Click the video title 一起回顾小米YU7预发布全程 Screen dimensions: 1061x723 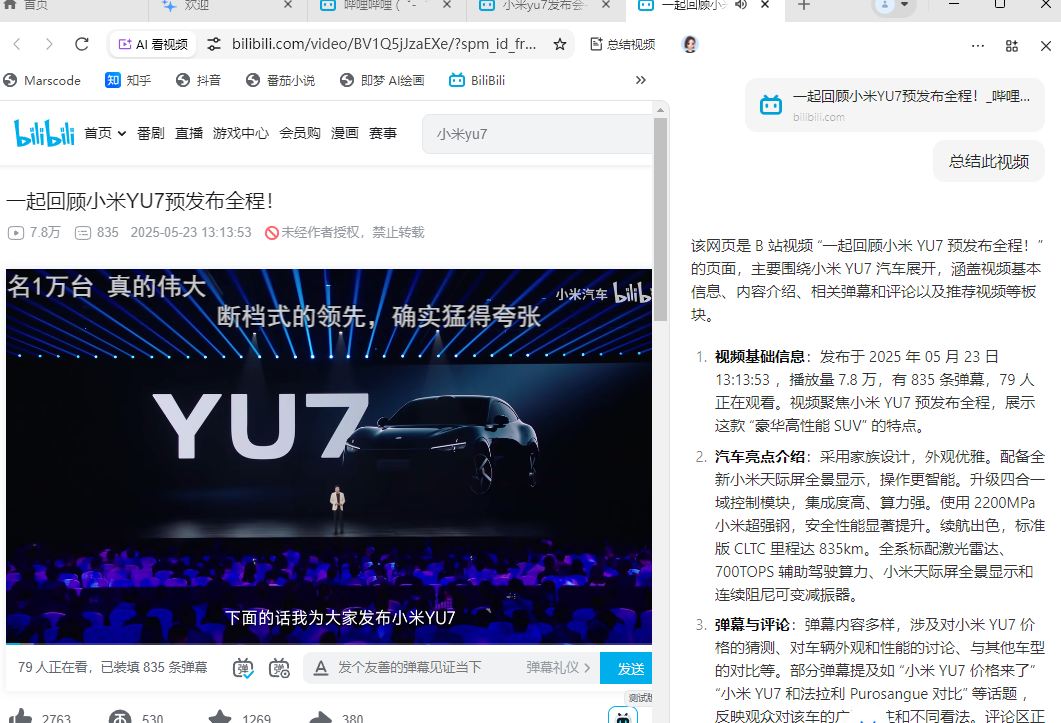[x=139, y=201]
